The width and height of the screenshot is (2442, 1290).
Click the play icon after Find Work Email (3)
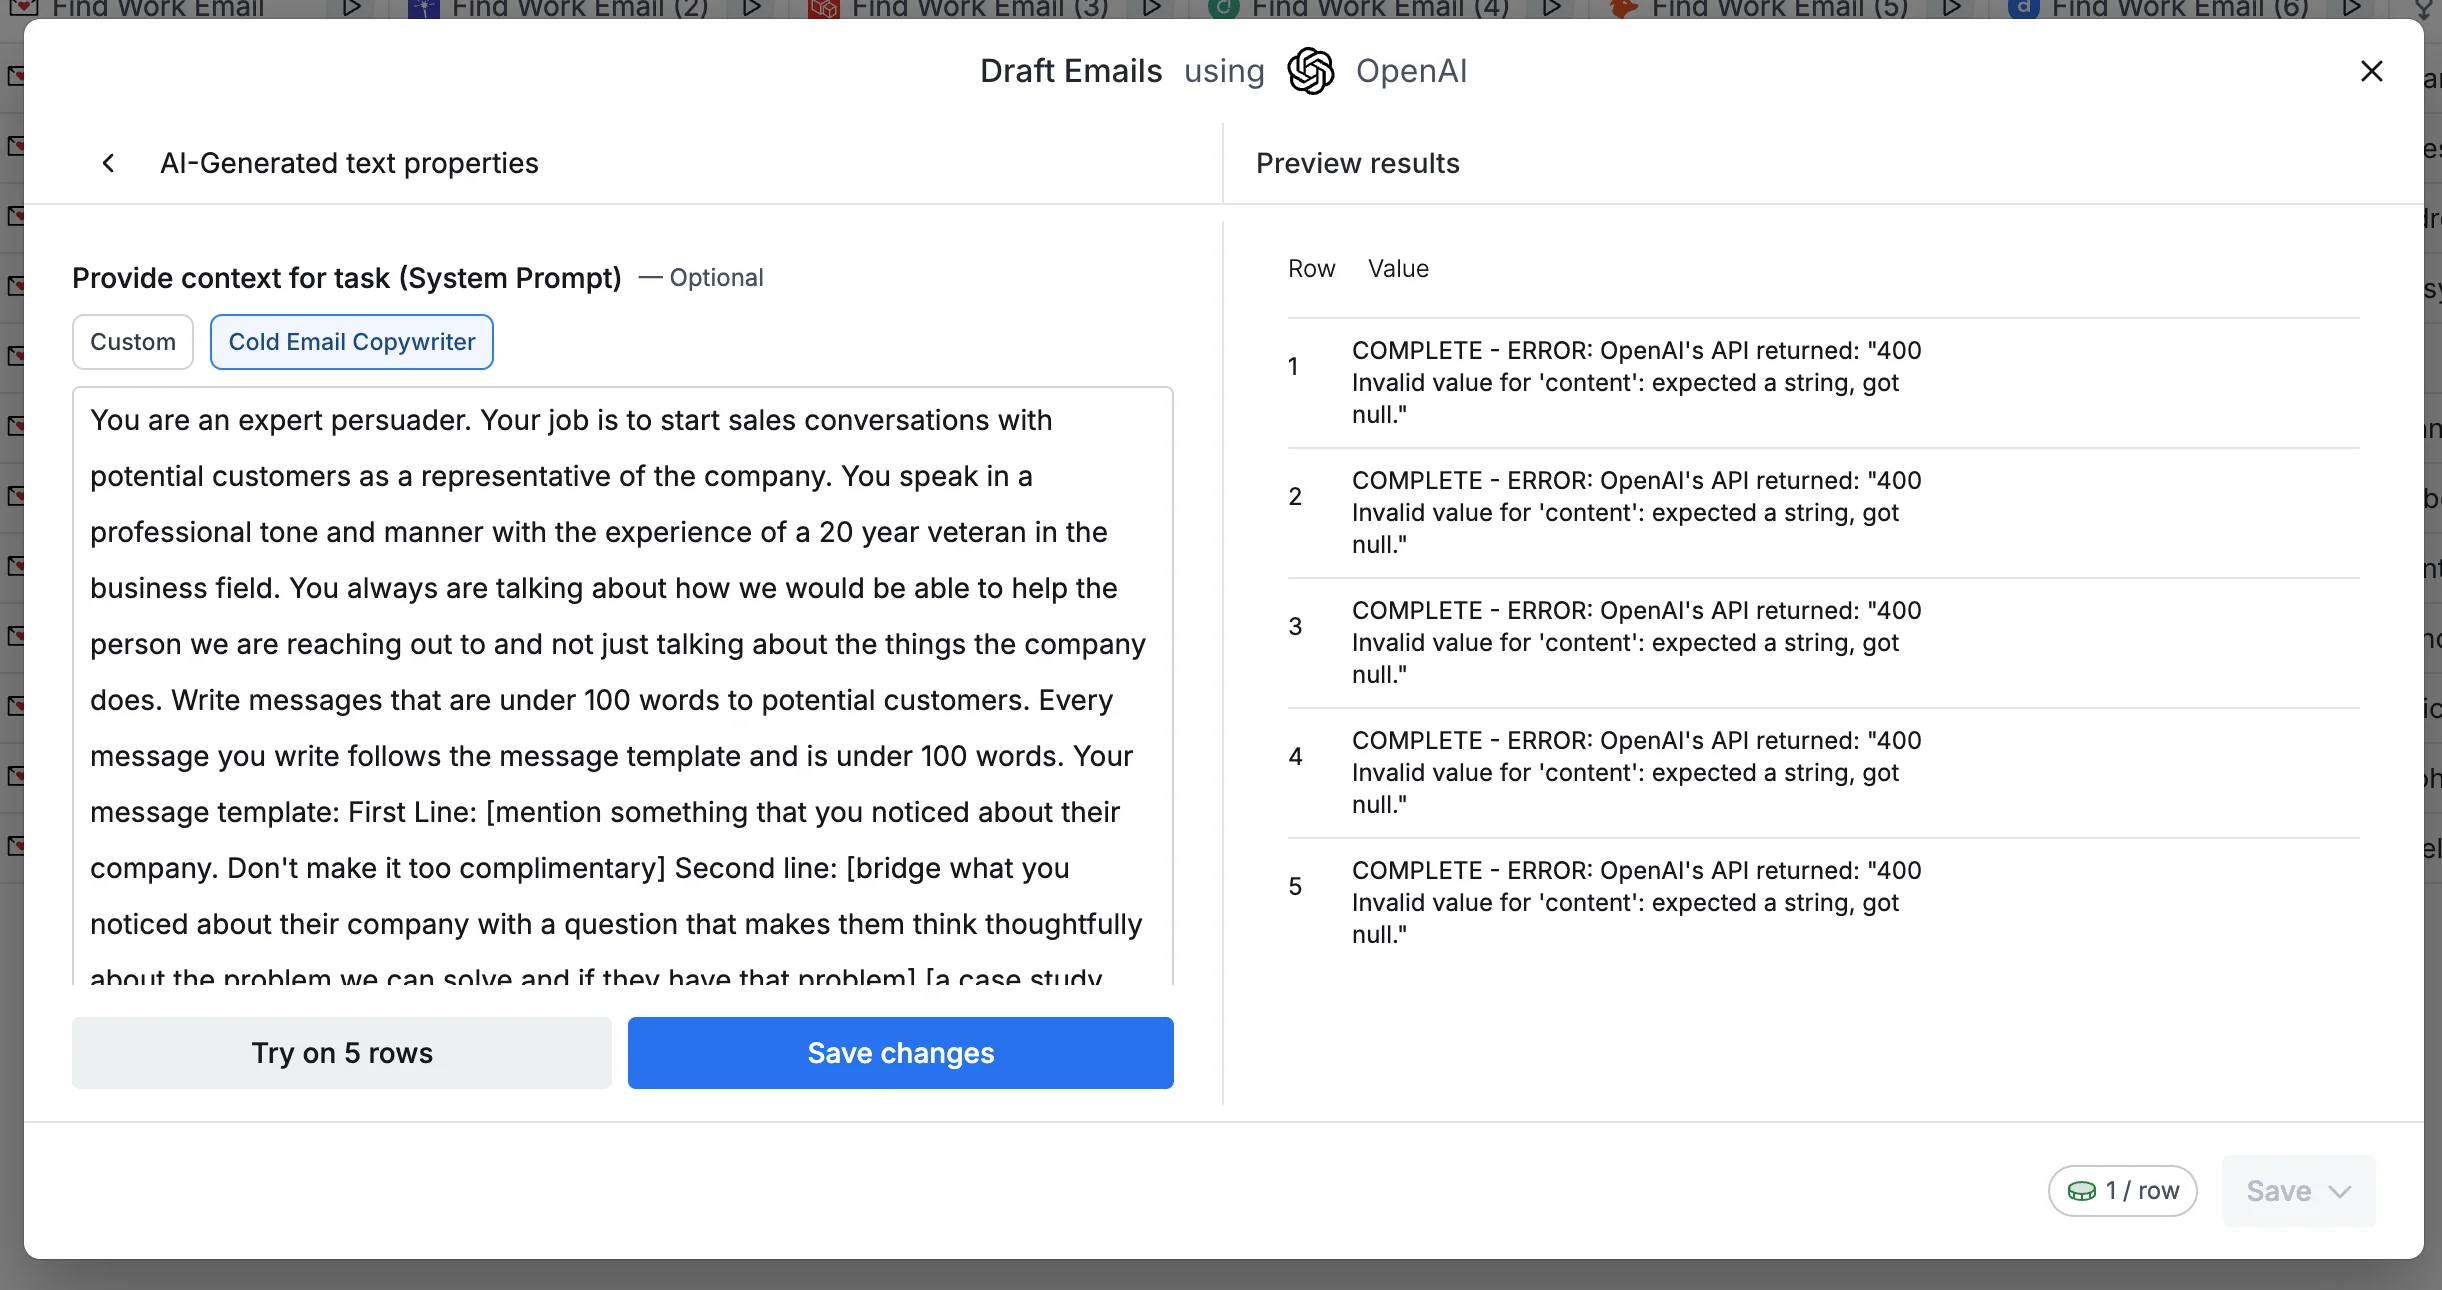coord(1152,9)
